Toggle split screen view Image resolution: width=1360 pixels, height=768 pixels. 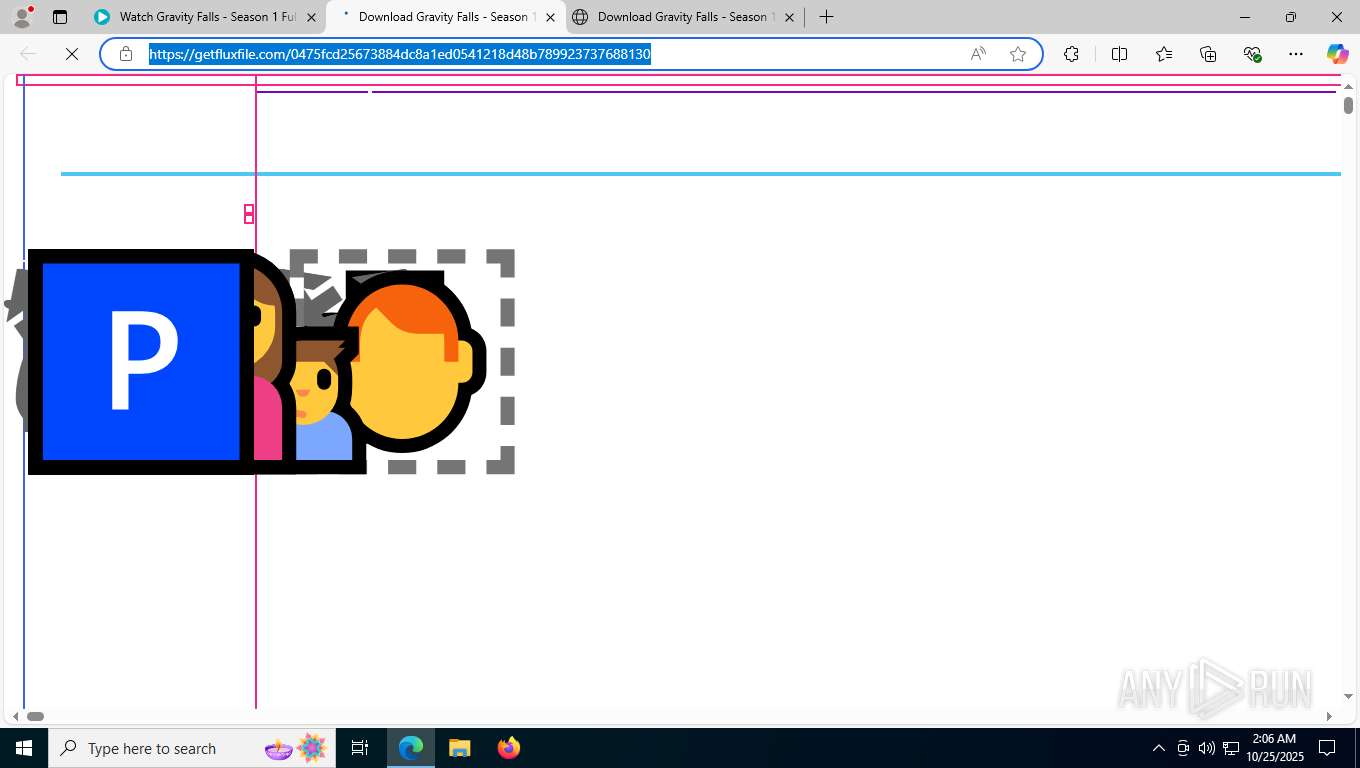point(1119,54)
